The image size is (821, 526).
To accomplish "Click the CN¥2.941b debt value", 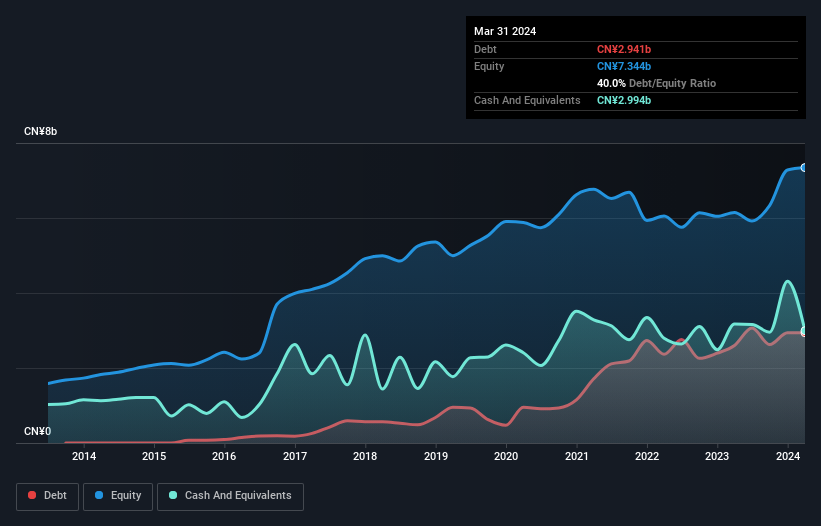I will (624, 49).
